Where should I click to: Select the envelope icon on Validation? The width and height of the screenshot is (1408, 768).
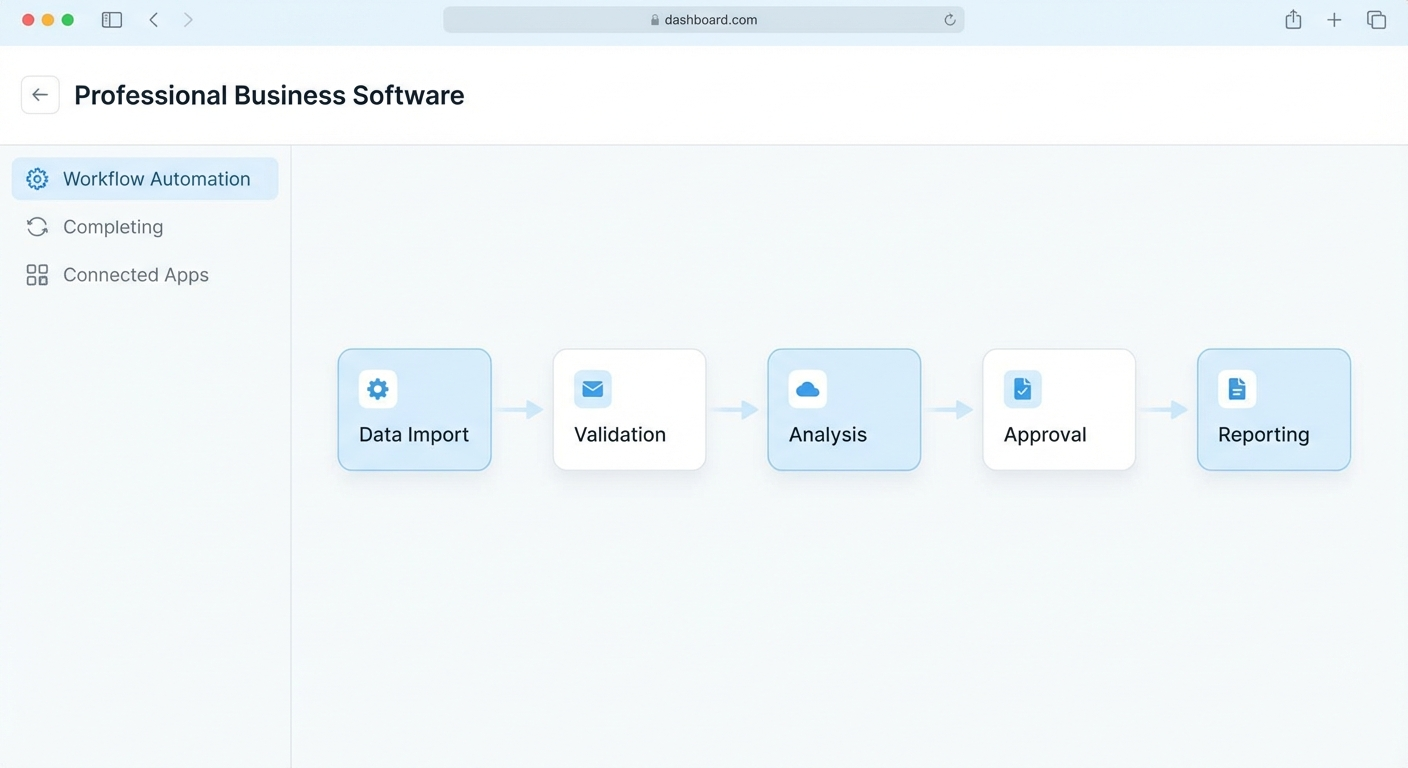point(592,388)
